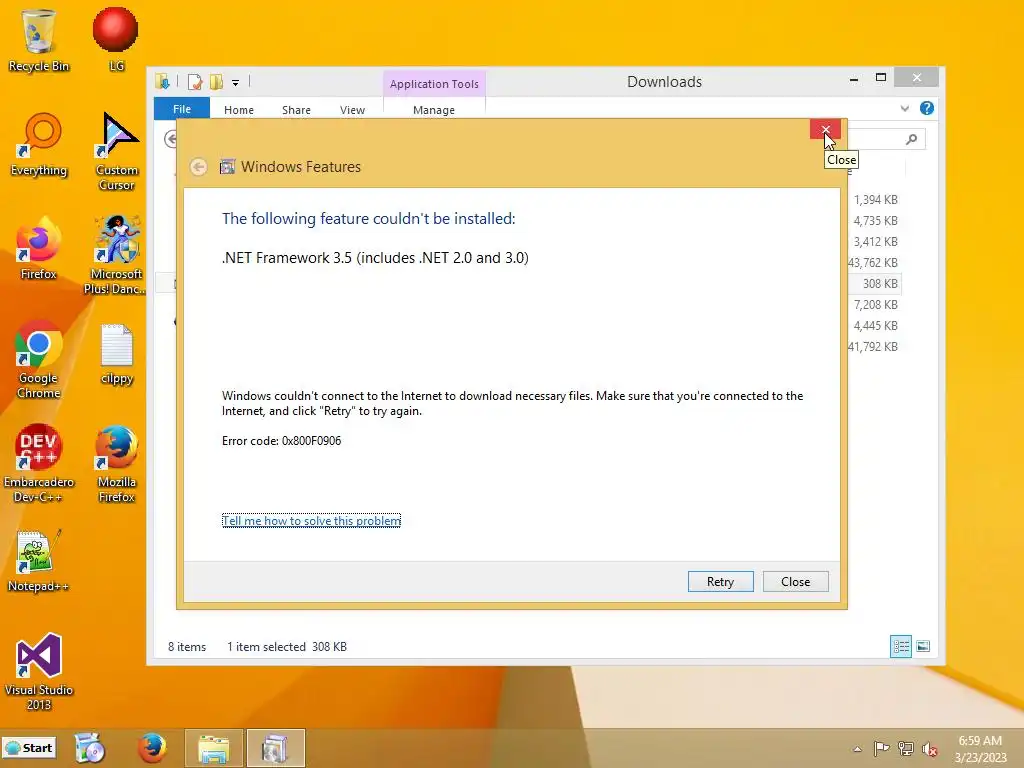Click the muted volume tray icon
The height and width of the screenshot is (768, 1024).
click(930, 748)
